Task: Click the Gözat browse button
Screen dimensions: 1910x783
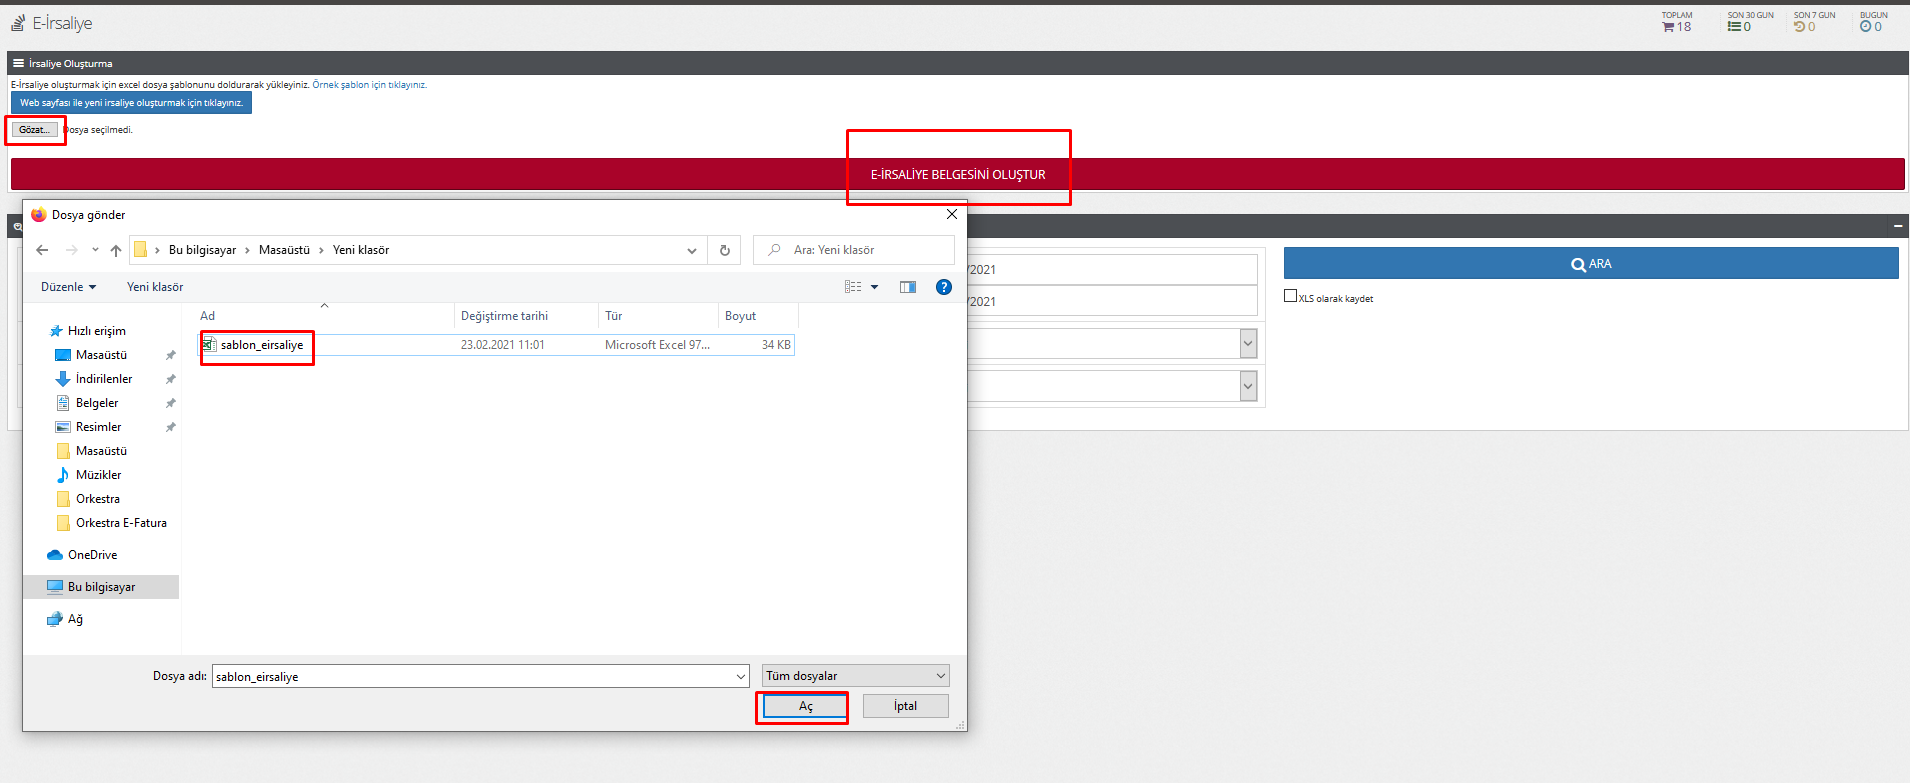Action: pyautogui.click(x=34, y=130)
